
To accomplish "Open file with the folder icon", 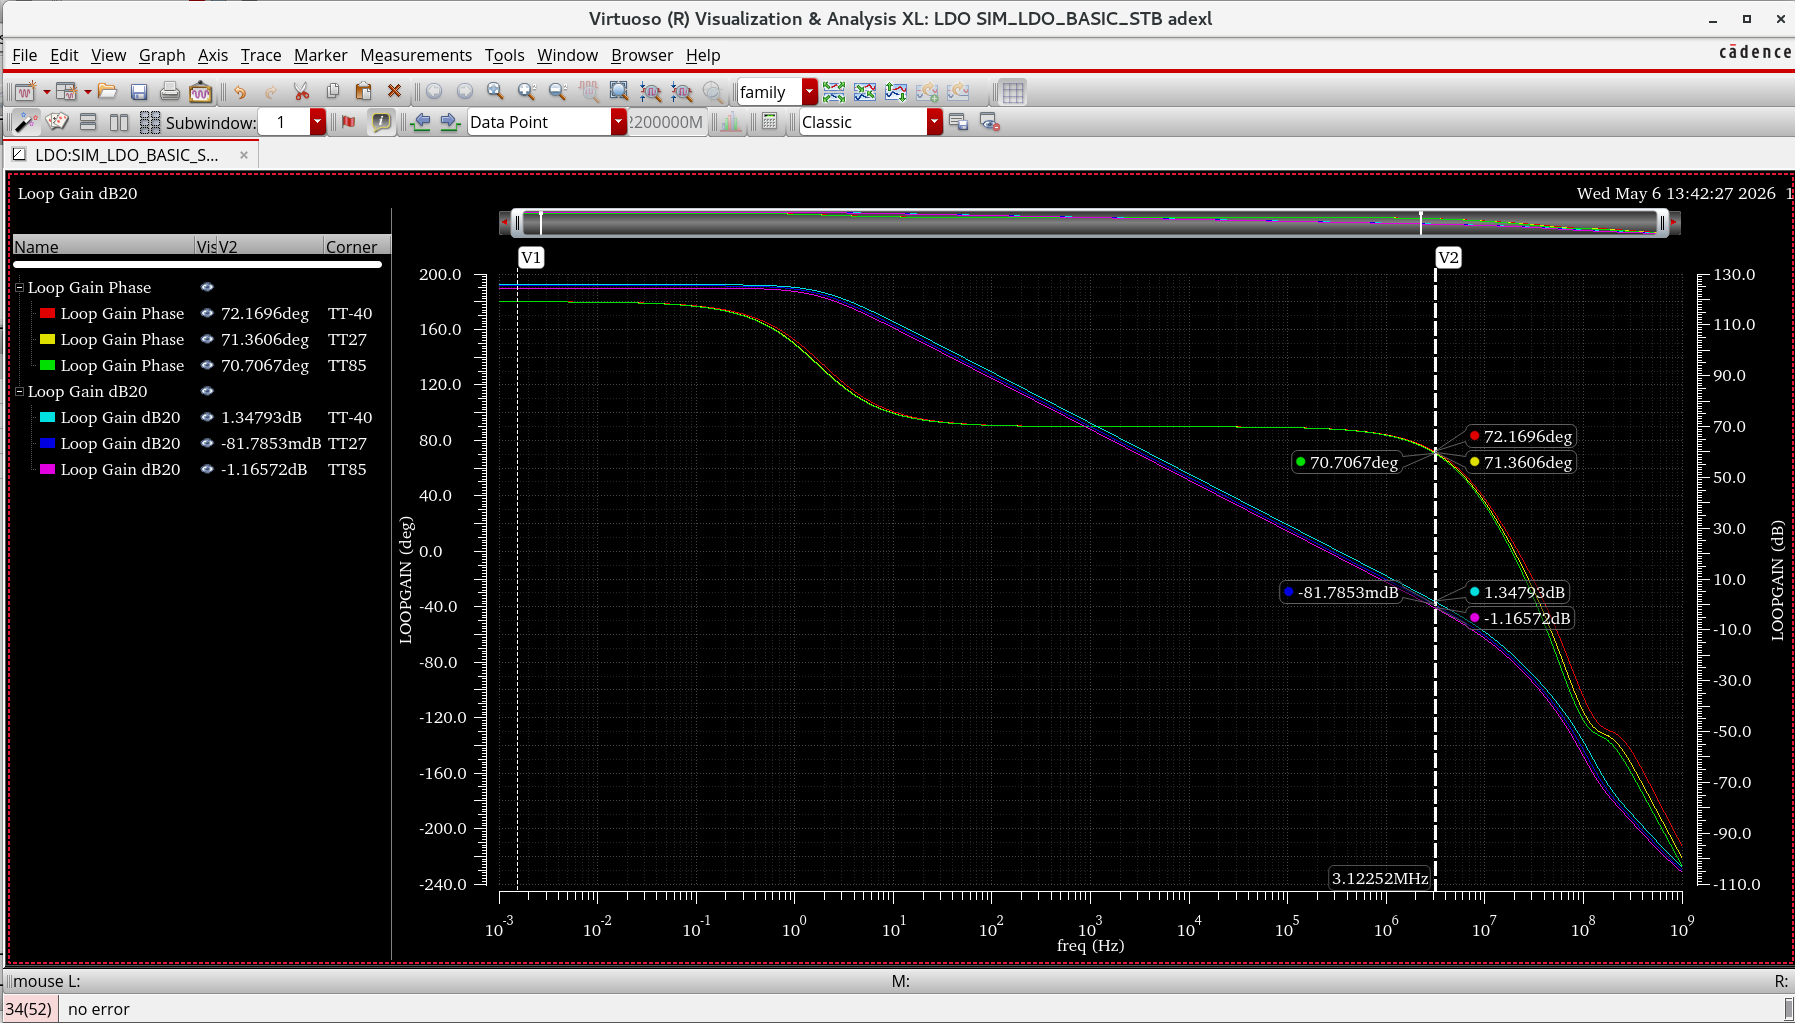I will (108, 92).
